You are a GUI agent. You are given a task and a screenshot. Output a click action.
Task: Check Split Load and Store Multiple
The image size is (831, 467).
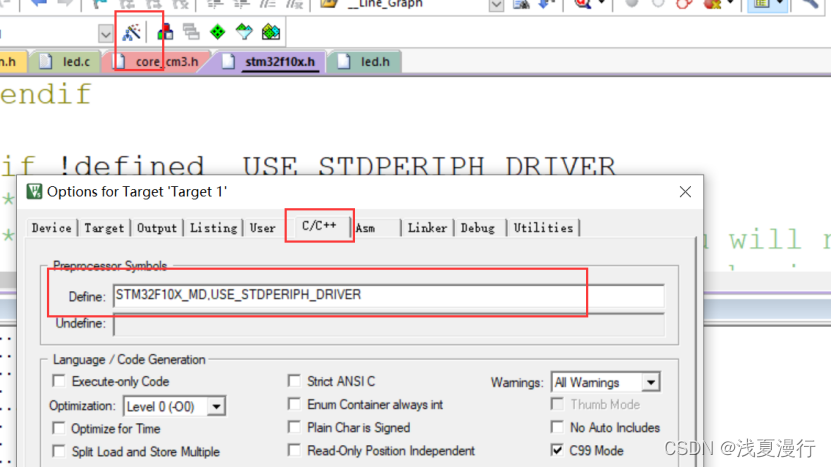(x=59, y=451)
